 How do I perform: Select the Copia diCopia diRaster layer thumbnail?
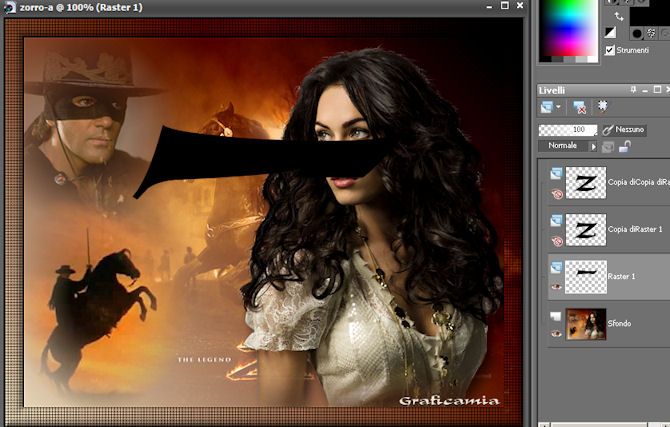(x=586, y=183)
